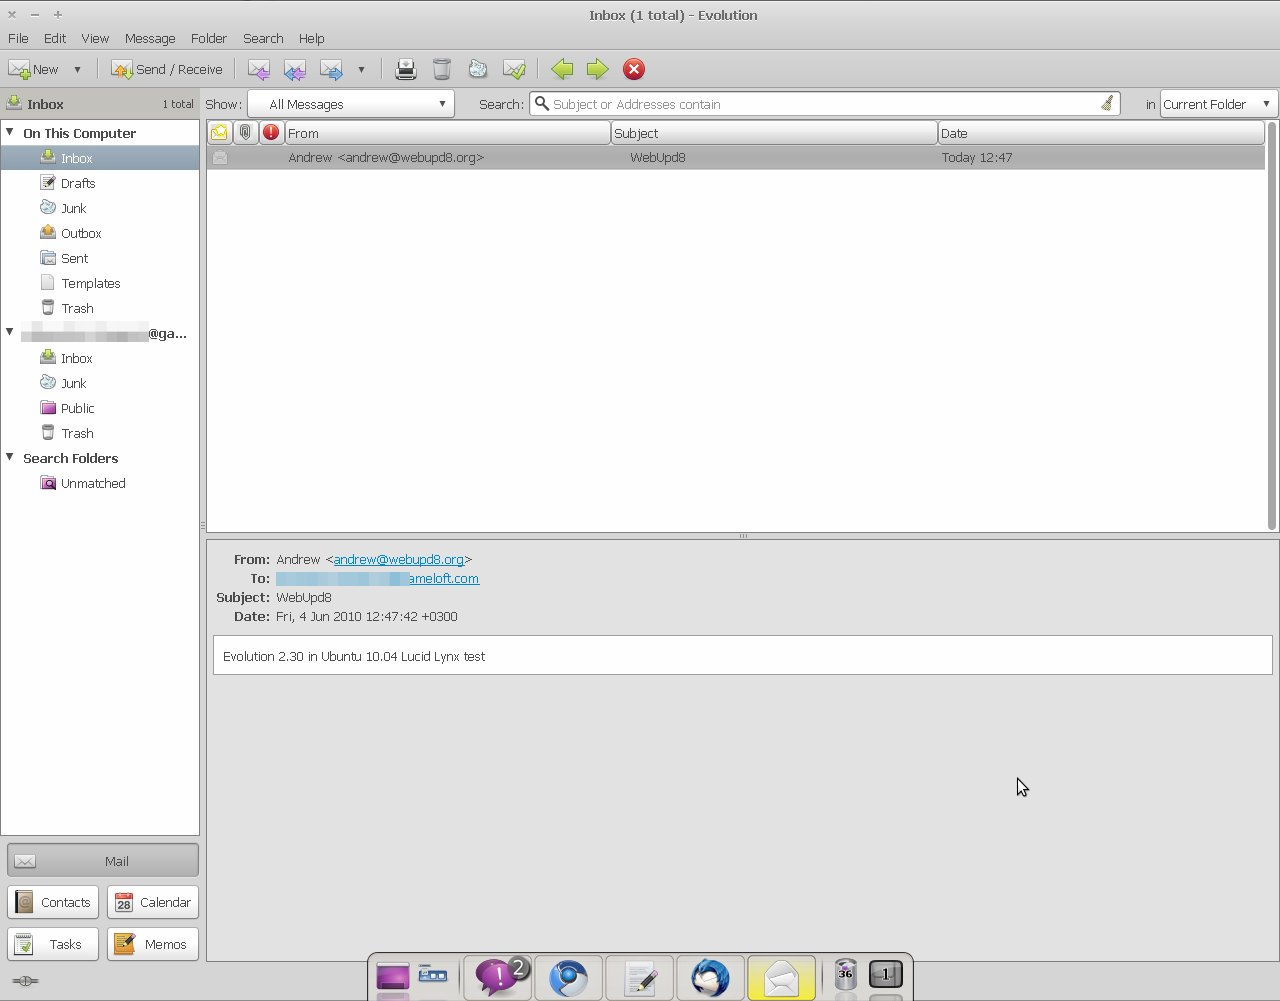The height and width of the screenshot is (1001, 1280).
Task: Click the Evolution envelope dock icon
Action: (x=781, y=977)
